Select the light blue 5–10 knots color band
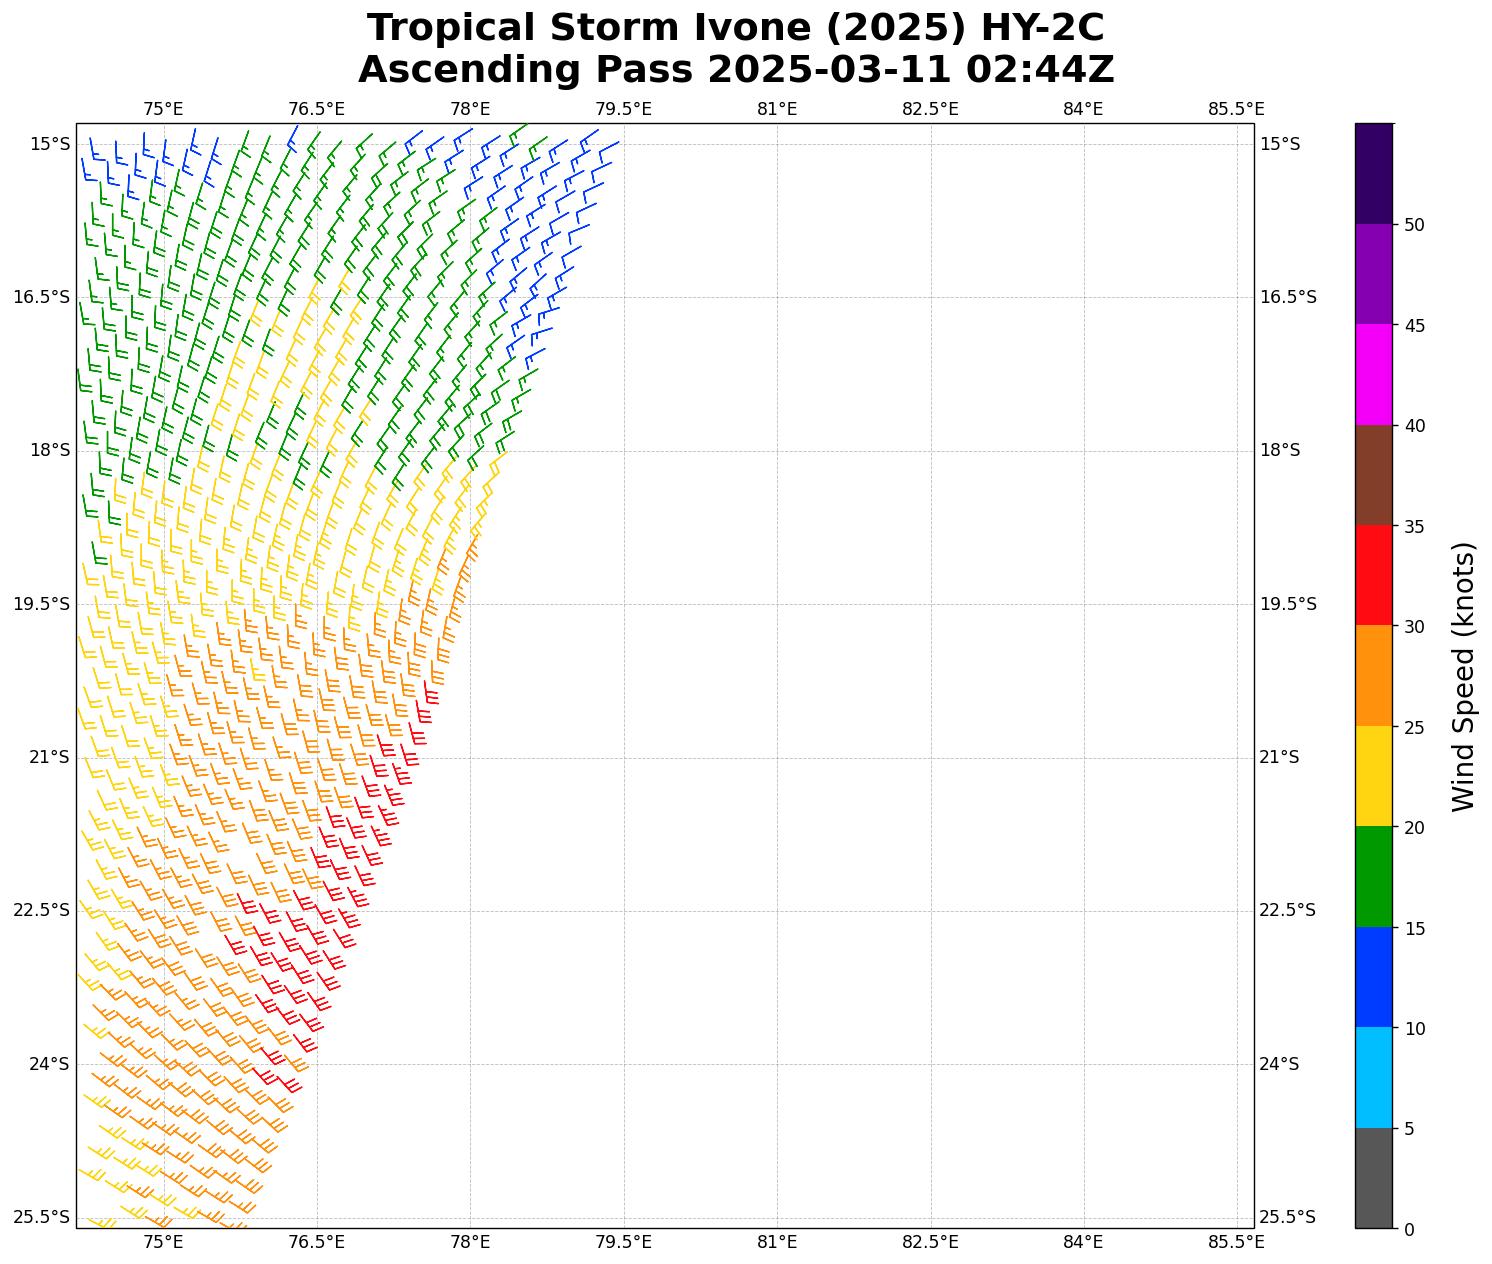Image resolution: width=1492 pixels, height=1264 pixels. 1373,1077
